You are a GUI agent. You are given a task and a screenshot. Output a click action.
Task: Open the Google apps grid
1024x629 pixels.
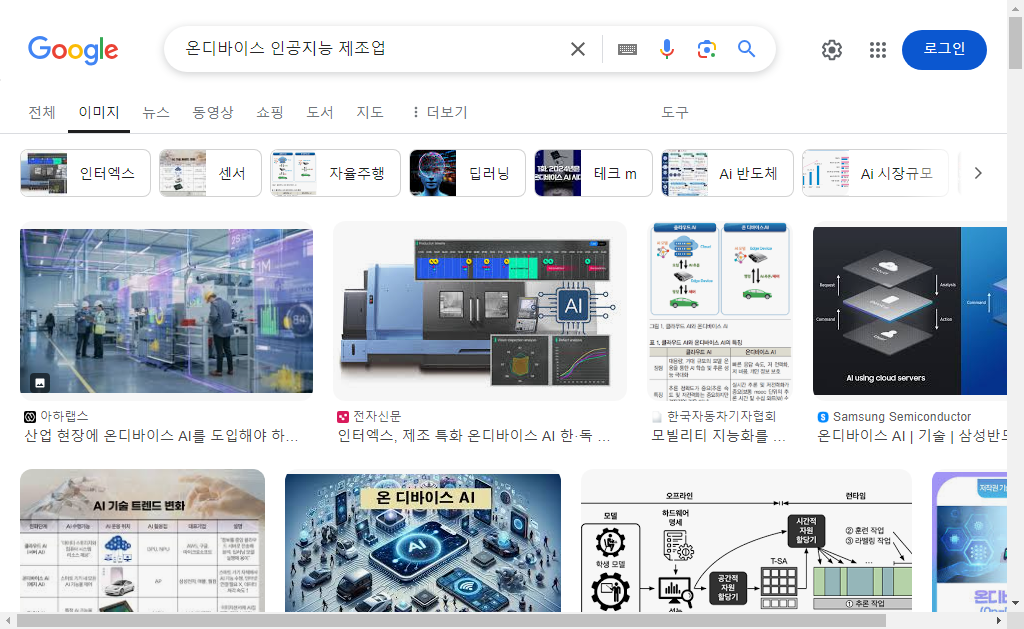pyautogui.click(x=878, y=50)
